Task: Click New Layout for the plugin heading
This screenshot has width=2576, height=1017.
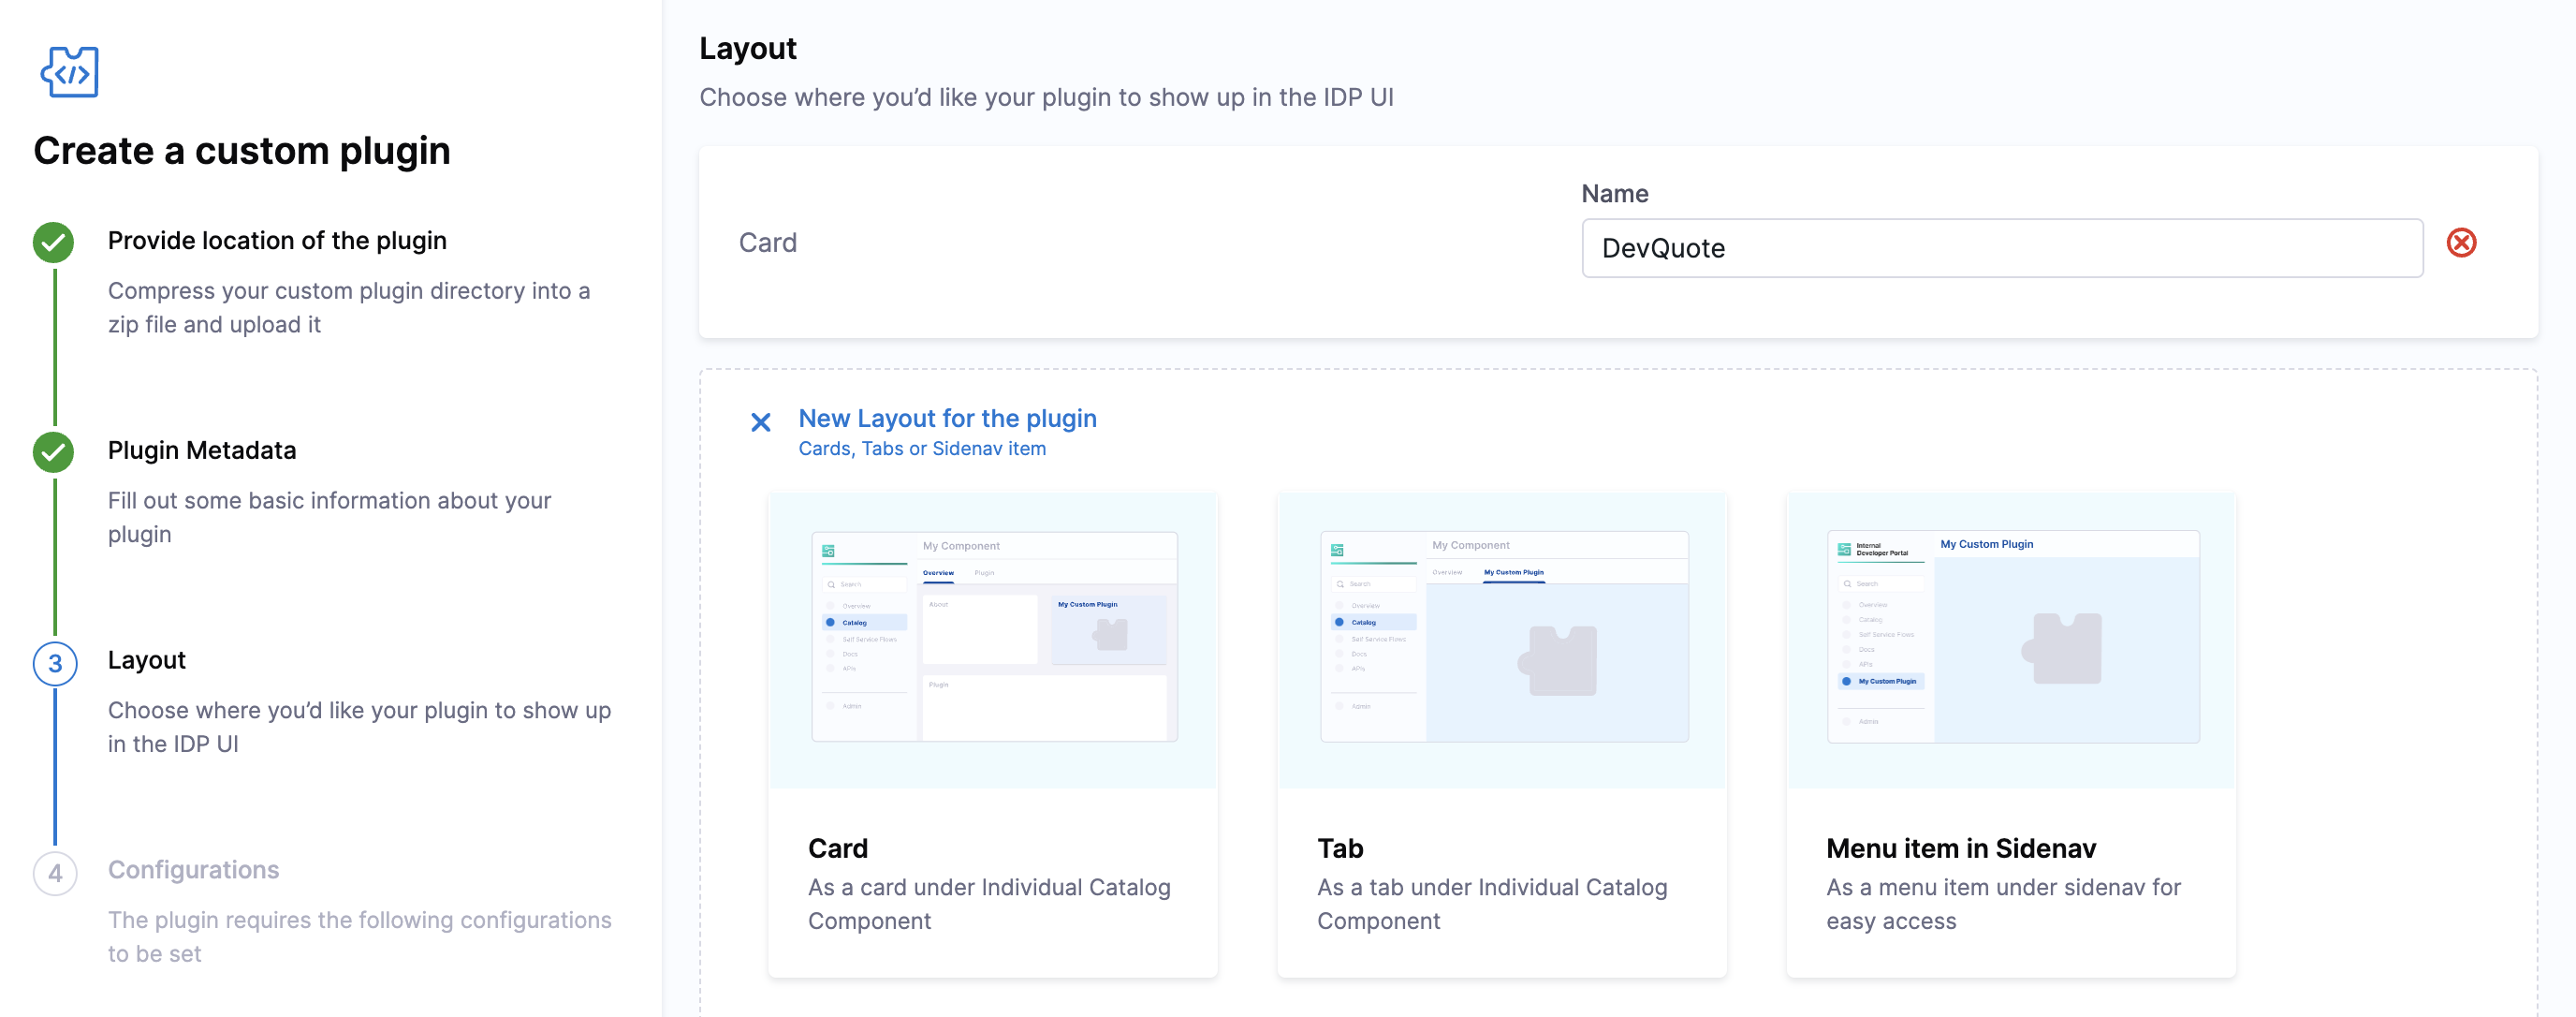Action: [947, 418]
